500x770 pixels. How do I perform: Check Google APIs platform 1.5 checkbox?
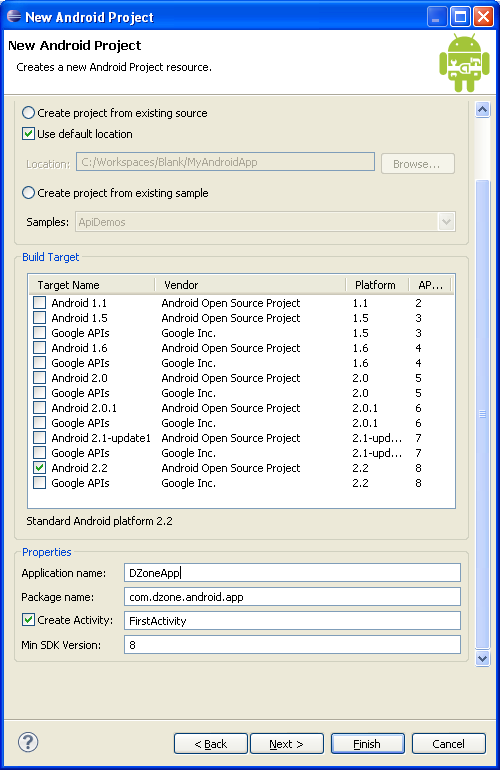(x=39, y=332)
